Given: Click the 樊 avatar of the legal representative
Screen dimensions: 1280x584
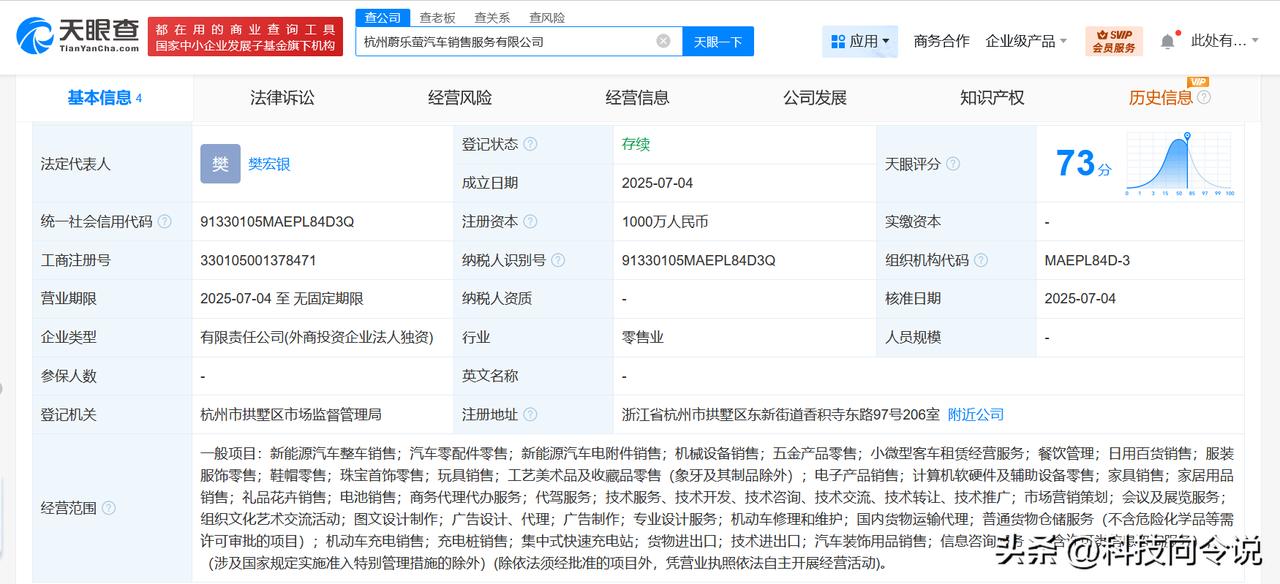Looking at the screenshot, I should [220, 164].
